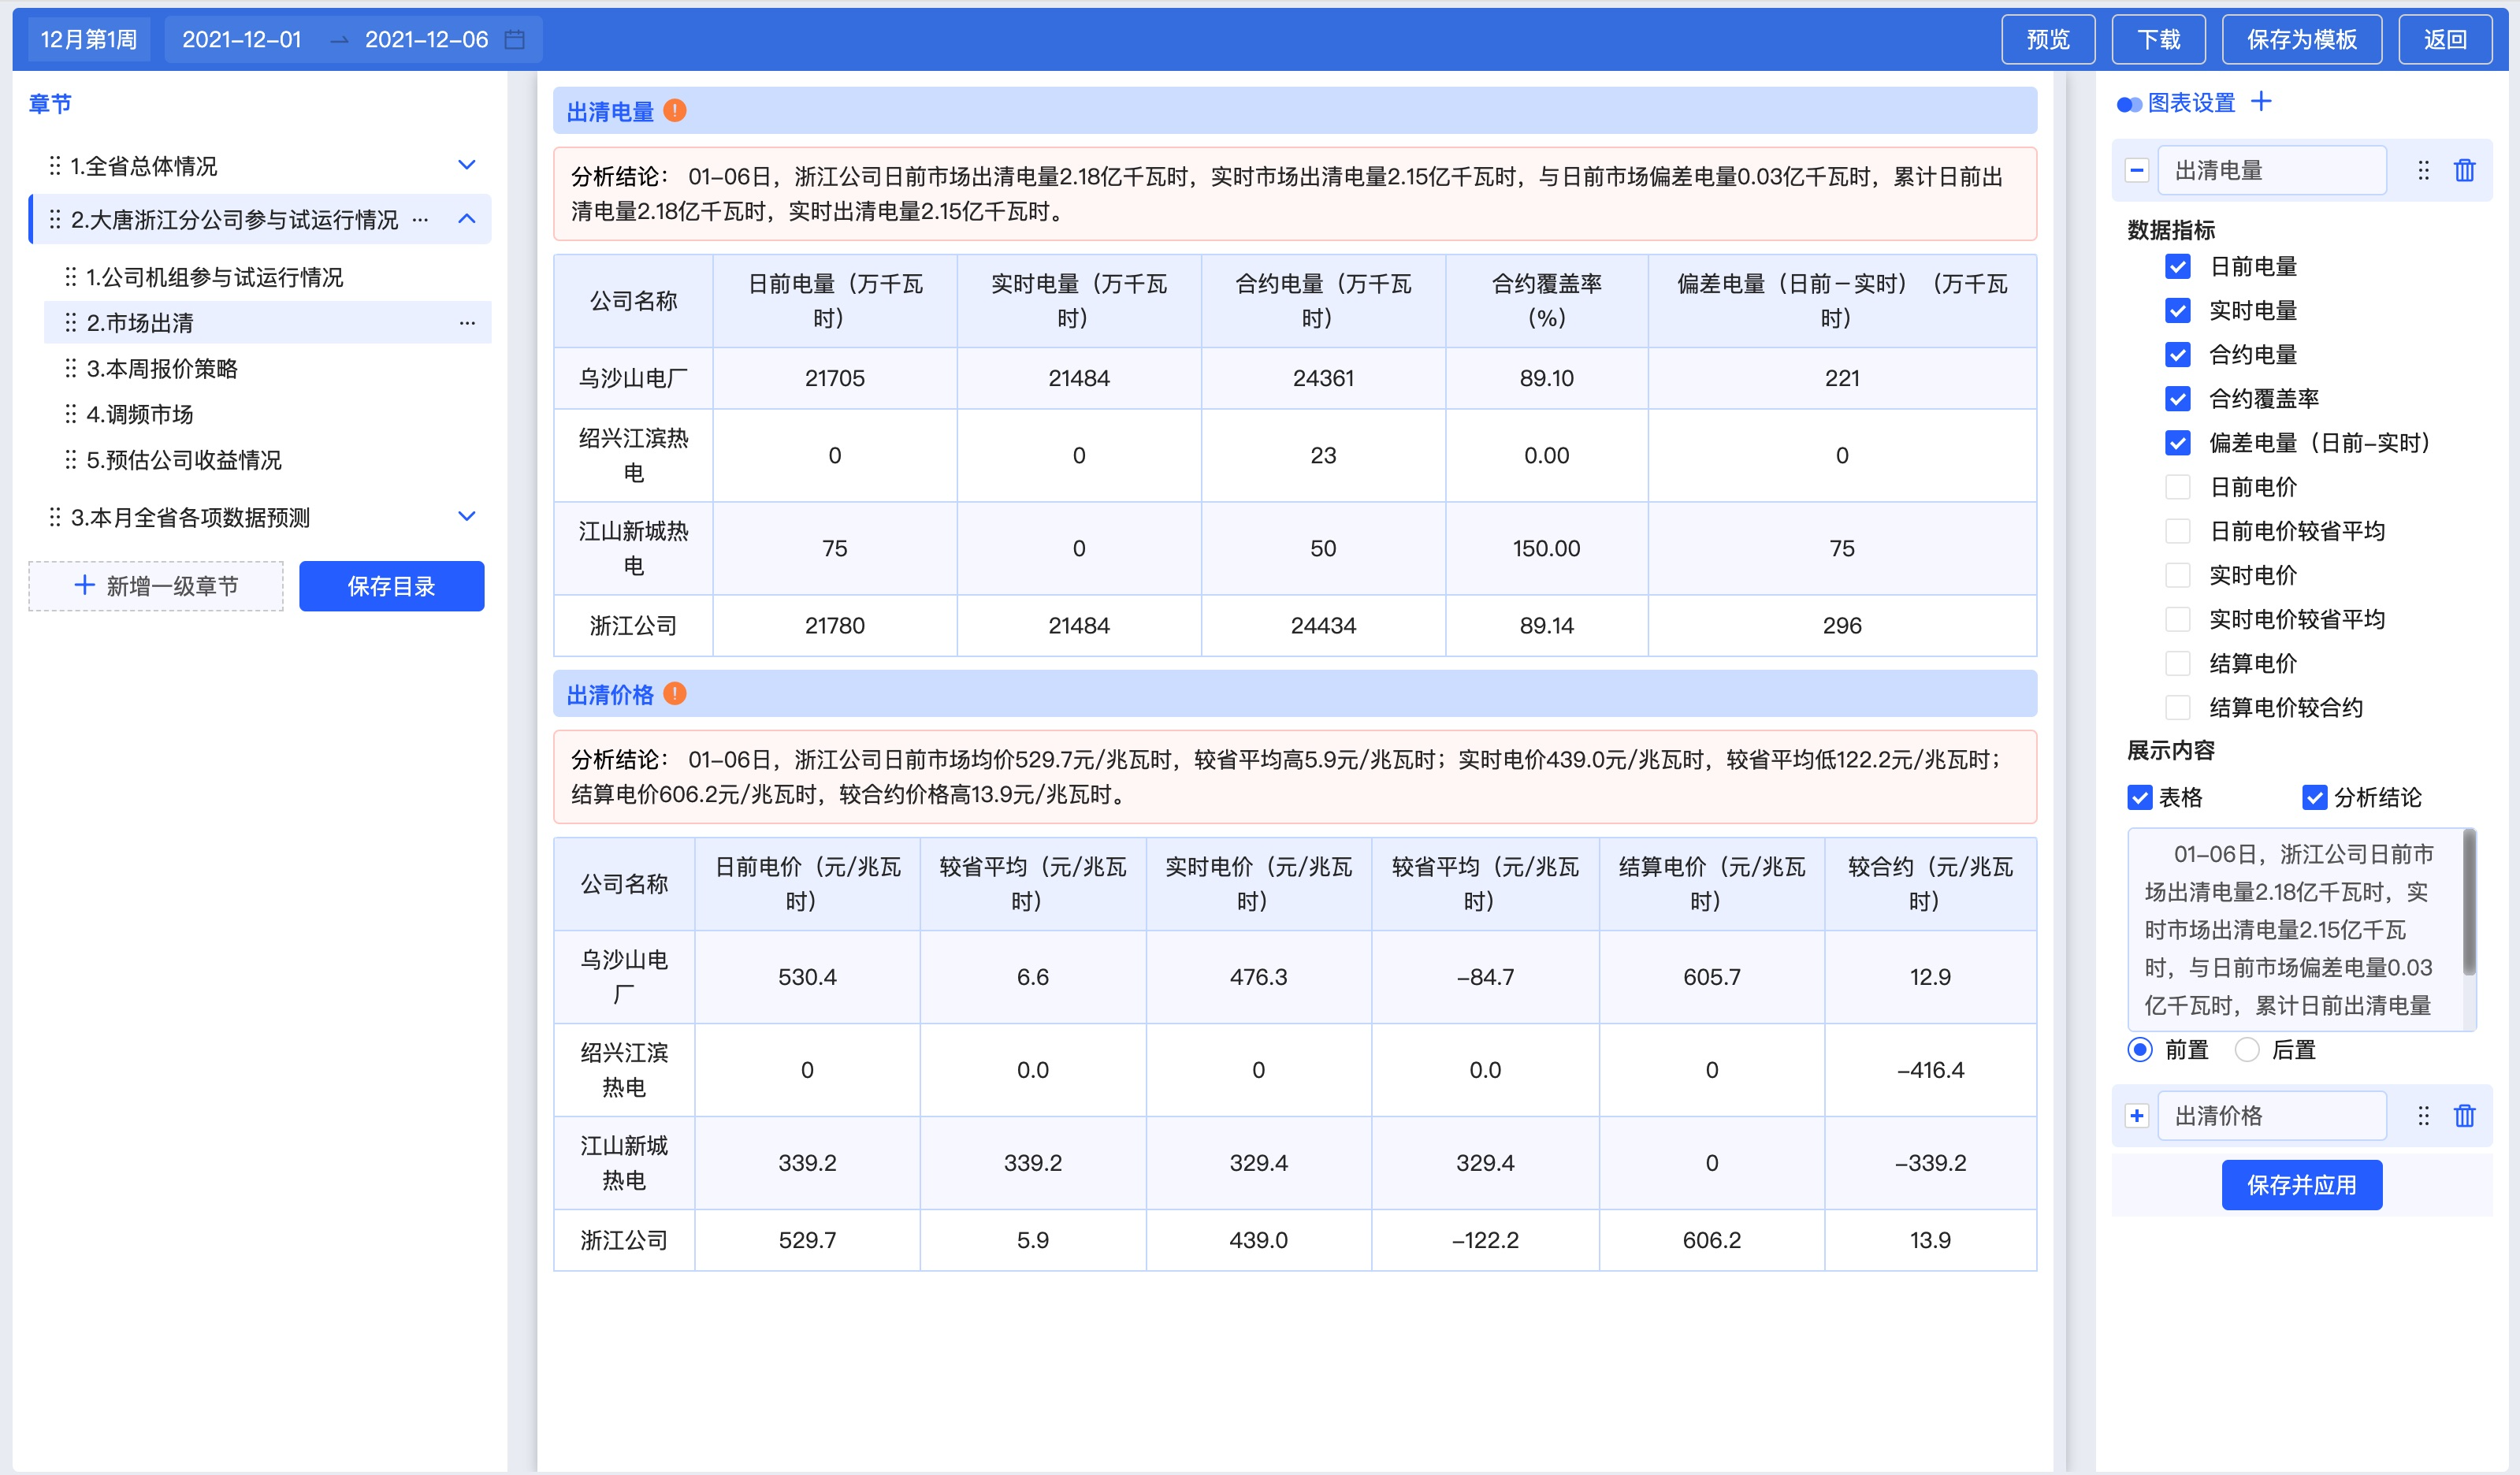Click the plus icon in 新增一级章节
This screenshot has height=1475, width=2520.
85,586
